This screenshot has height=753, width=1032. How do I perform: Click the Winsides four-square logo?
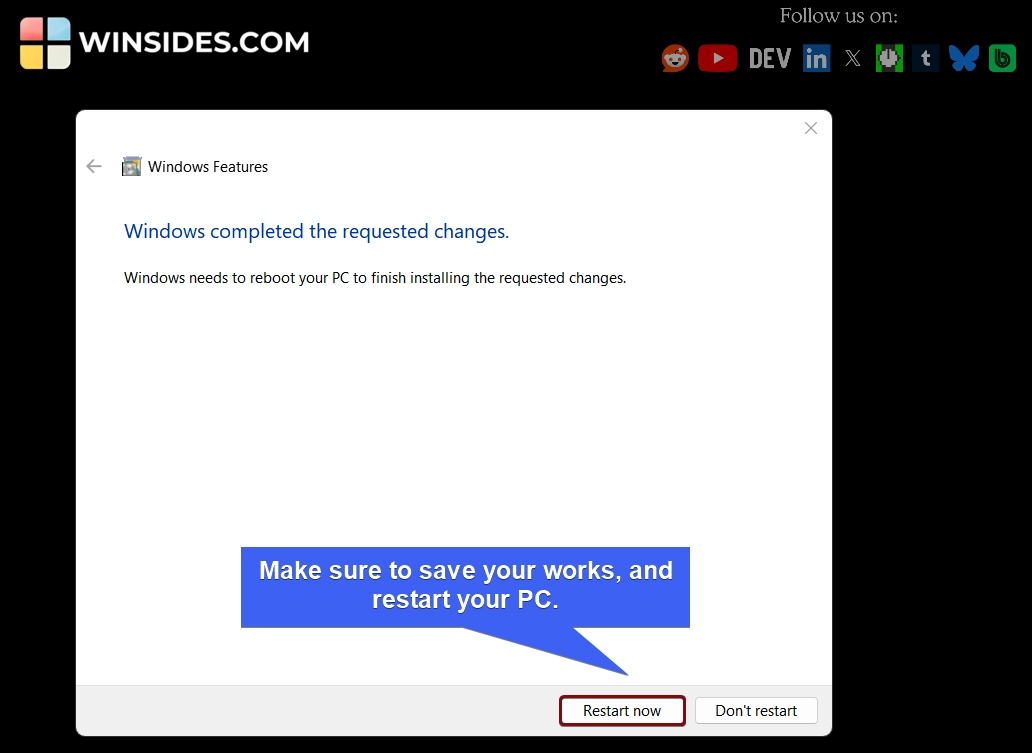coord(45,43)
